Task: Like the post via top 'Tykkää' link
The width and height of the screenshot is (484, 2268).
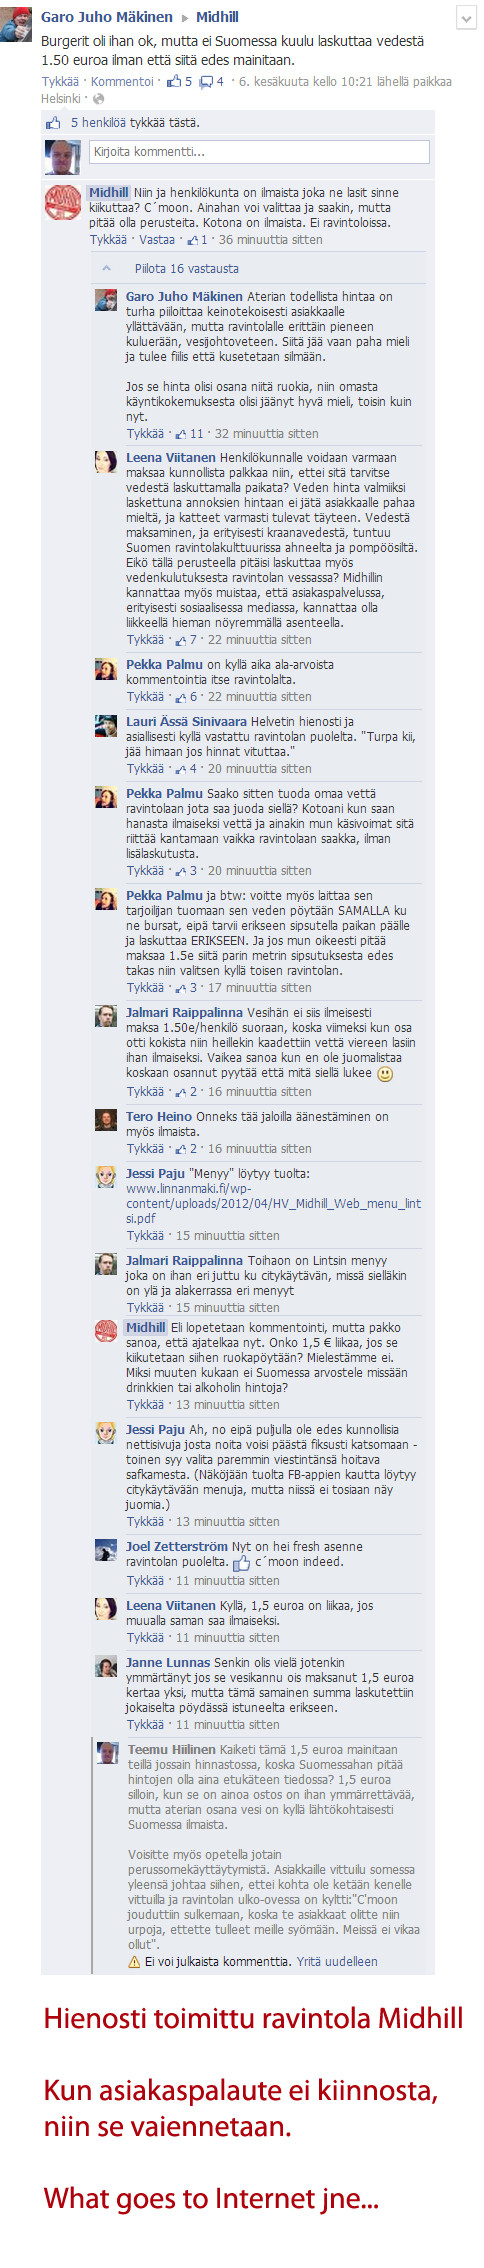Action: pos(59,82)
